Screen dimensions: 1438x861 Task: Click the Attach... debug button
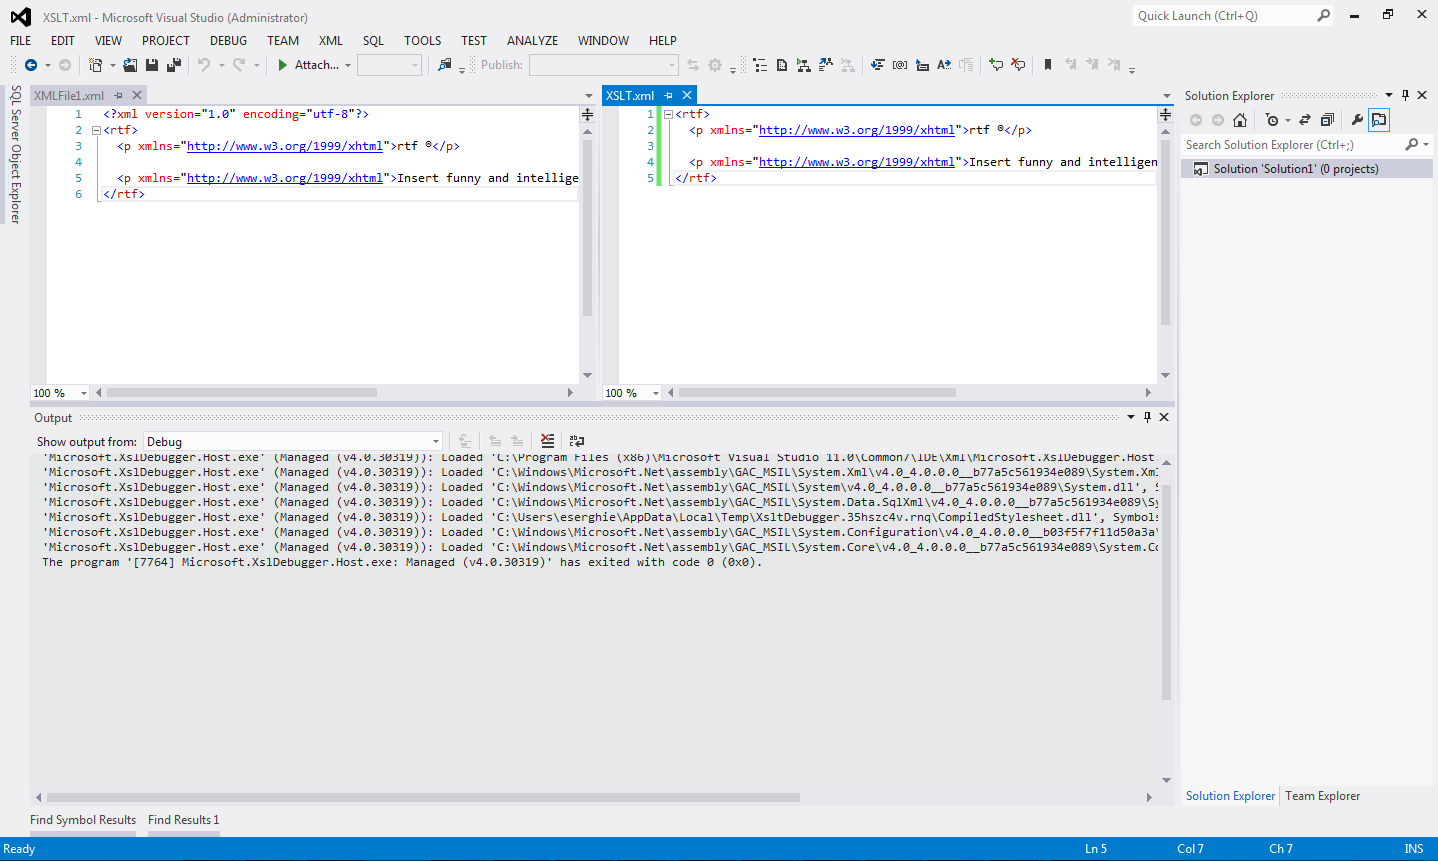pyautogui.click(x=313, y=64)
